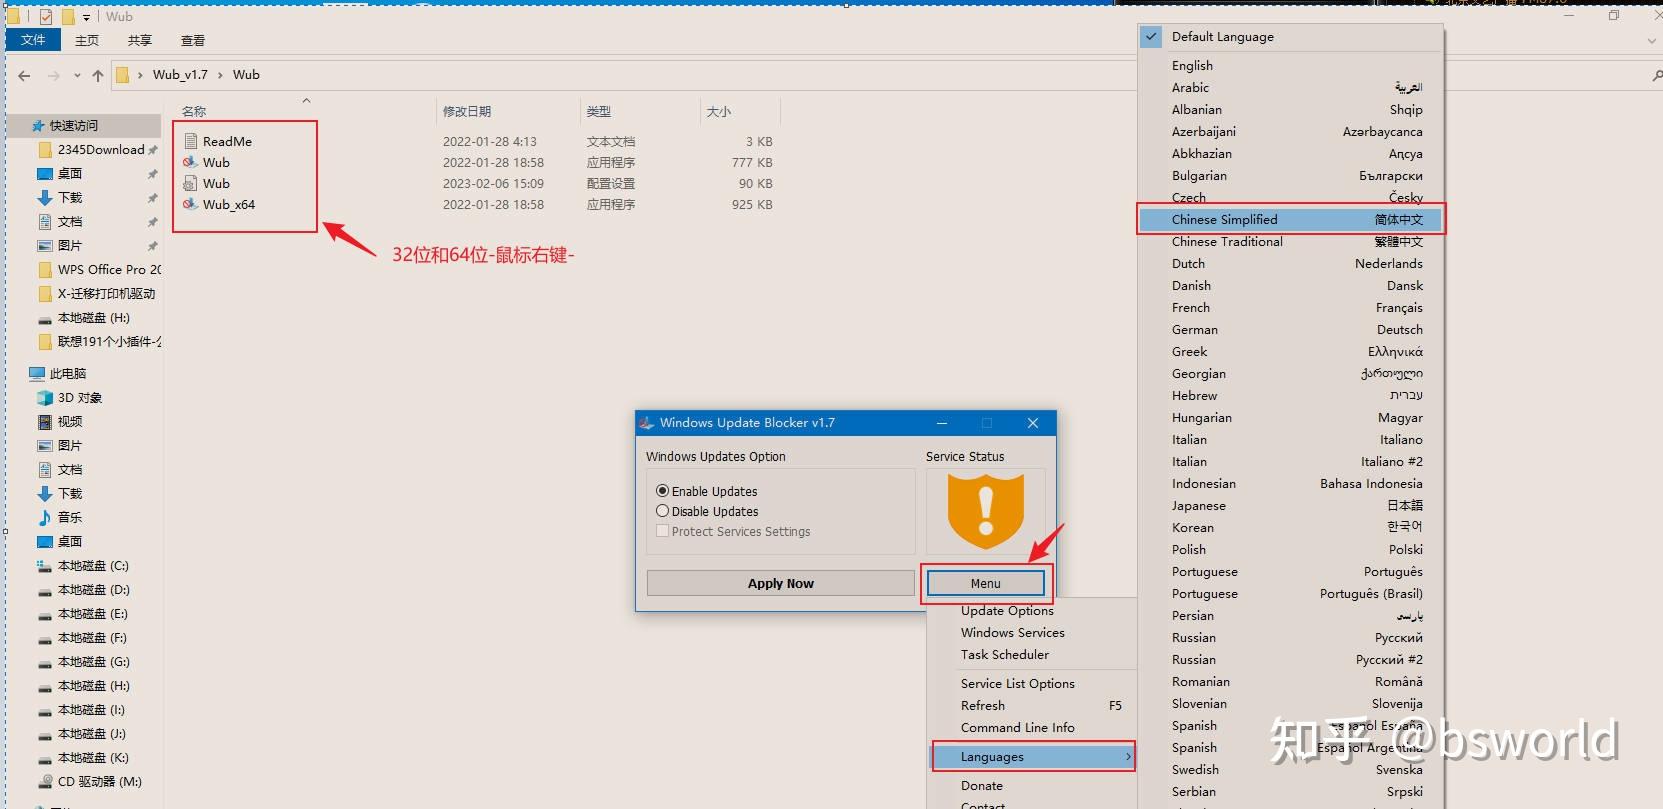Open the View ribbon tab
The image size is (1663, 809).
coord(193,40)
